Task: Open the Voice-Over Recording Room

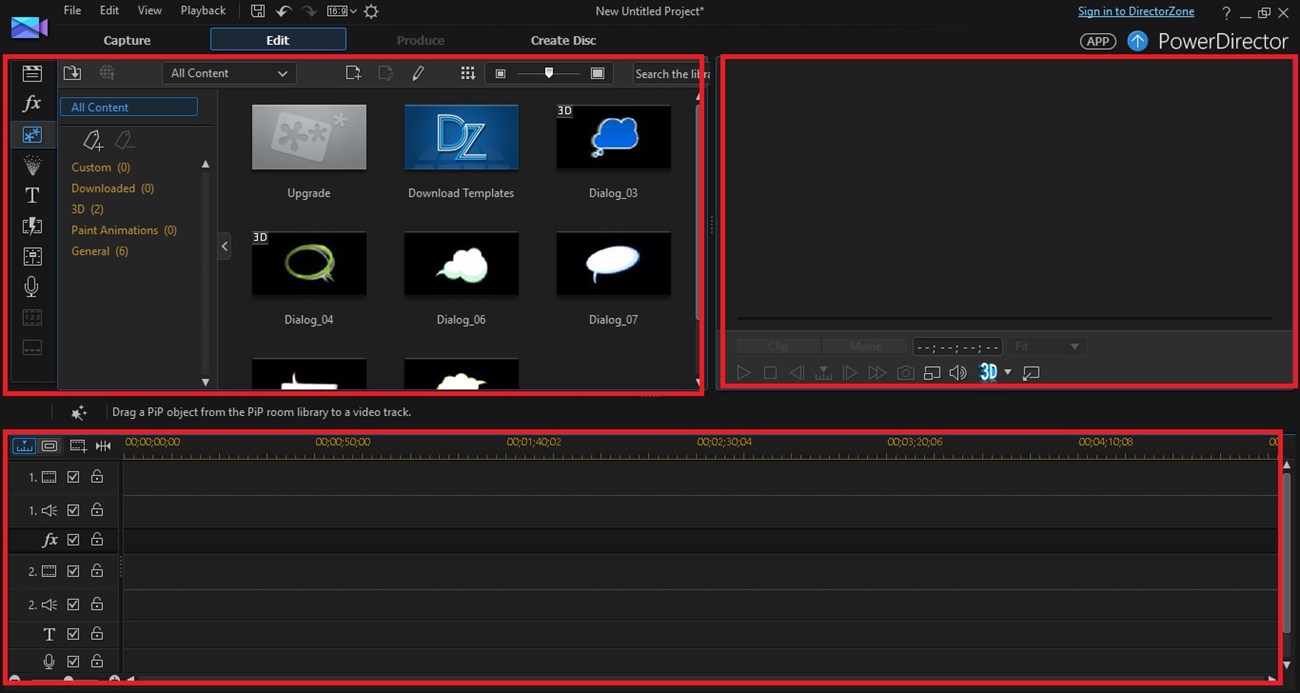Action: coord(32,287)
